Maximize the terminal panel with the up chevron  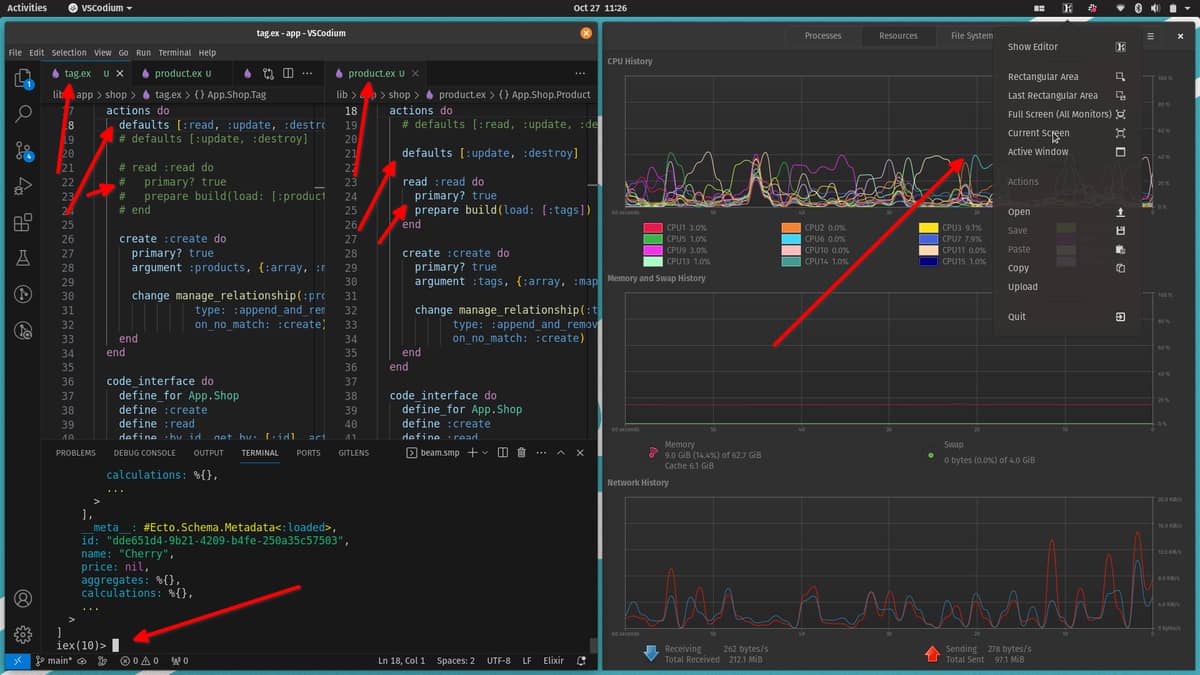[560, 453]
